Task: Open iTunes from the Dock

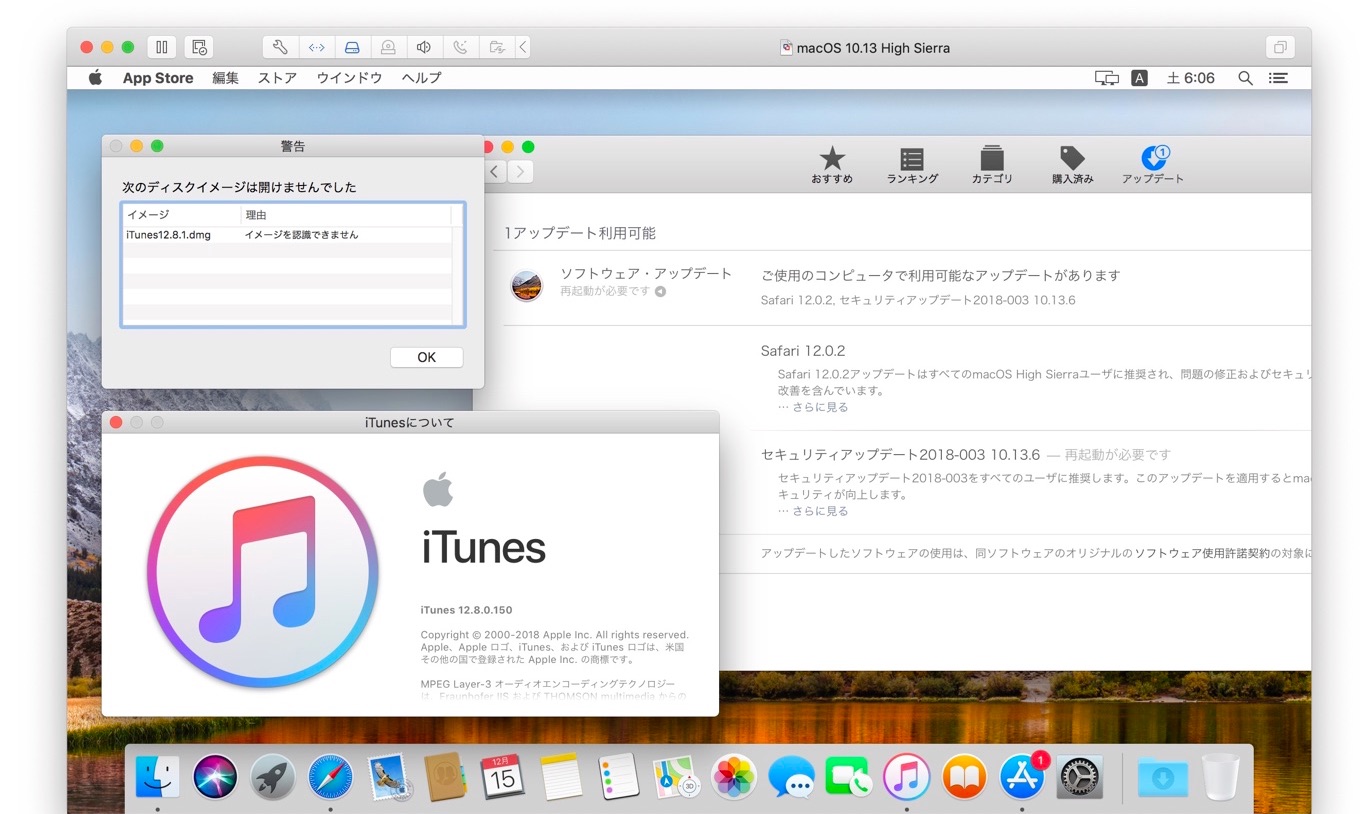Action: (x=907, y=777)
